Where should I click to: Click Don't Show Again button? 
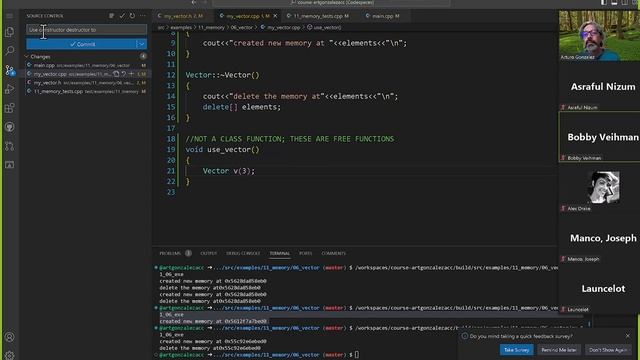click(x=608, y=350)
